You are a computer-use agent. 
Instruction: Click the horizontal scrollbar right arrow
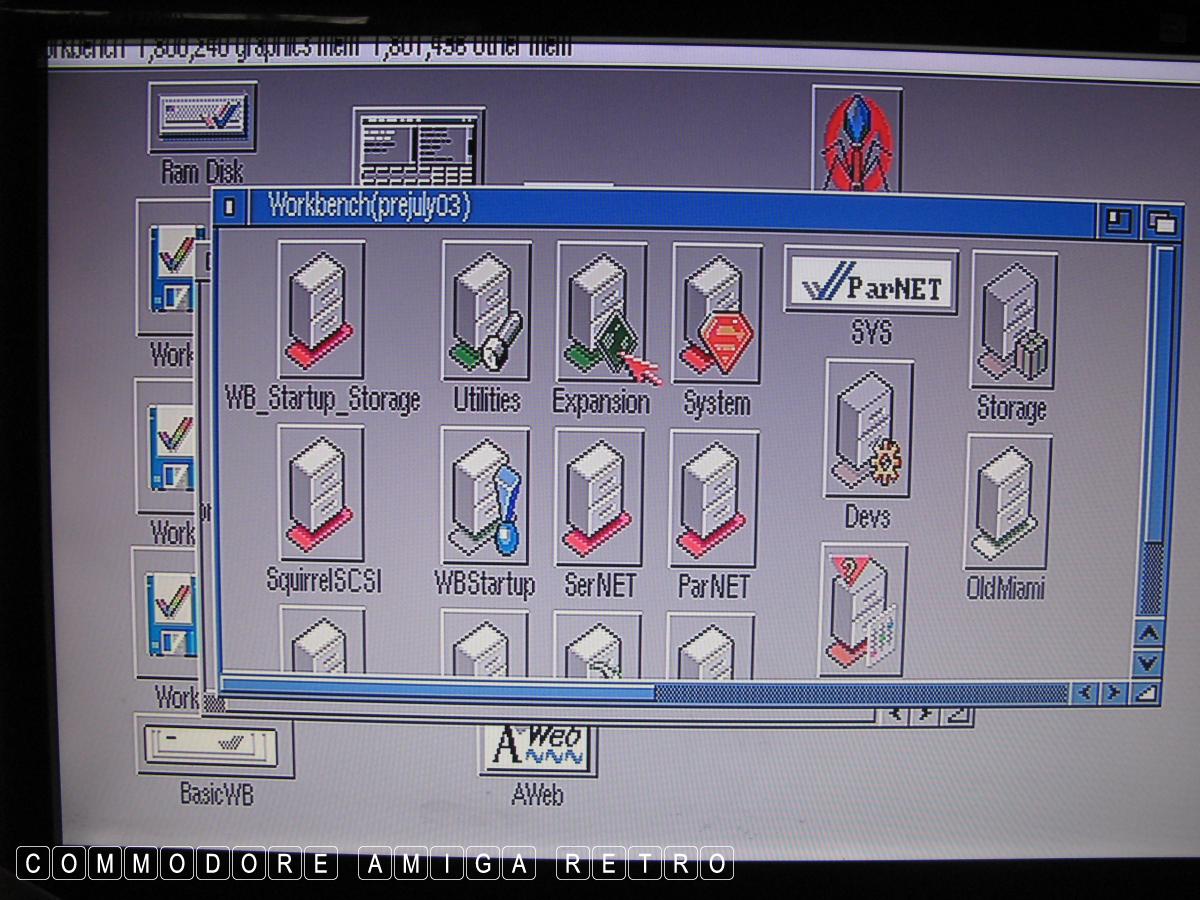[x=1114, y=692]
